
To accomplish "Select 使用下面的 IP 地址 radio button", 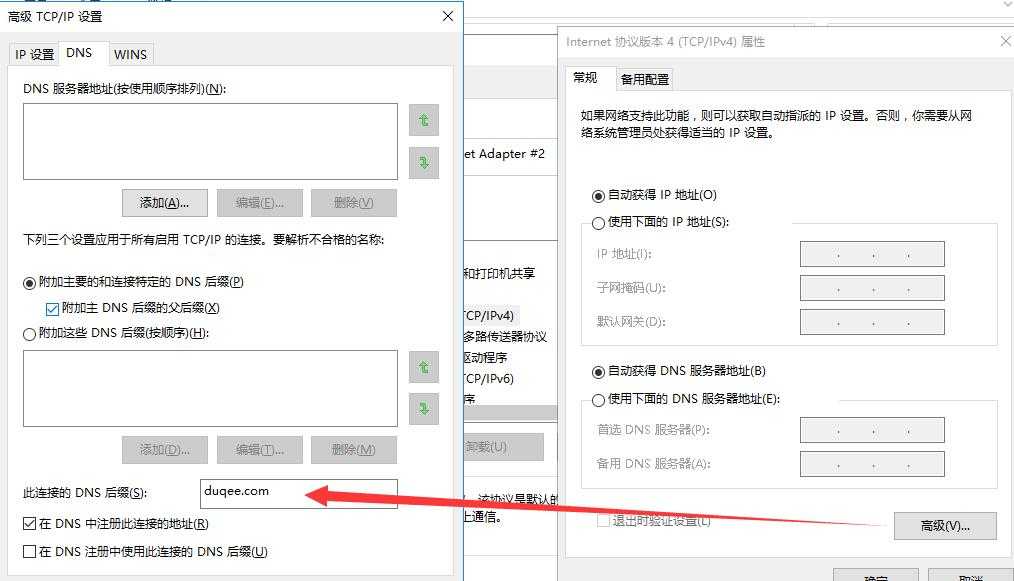I will [x=660, y=222].
